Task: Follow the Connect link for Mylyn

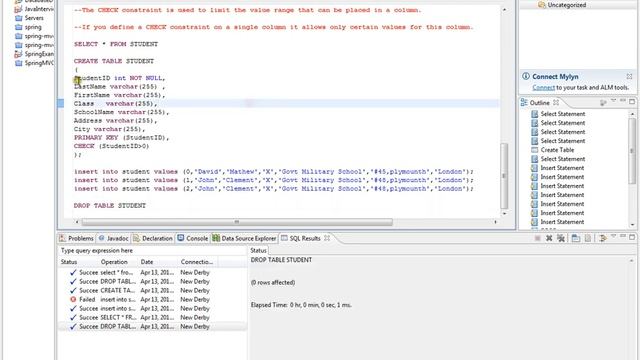Action: (543, 87)
